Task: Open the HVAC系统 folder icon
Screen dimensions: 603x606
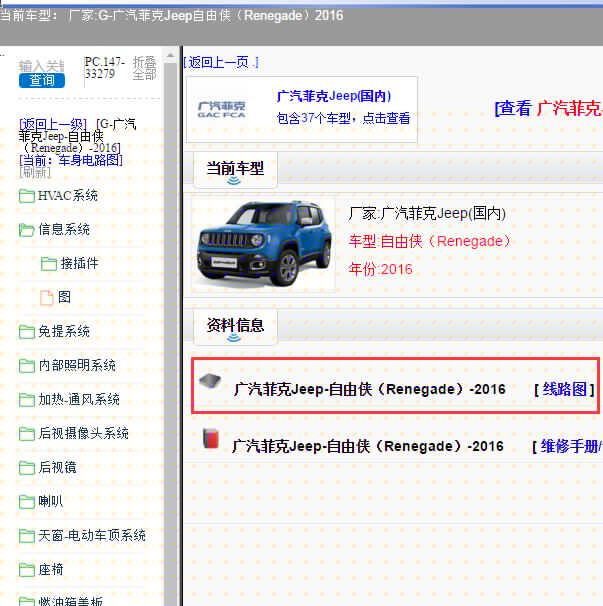Action: pos(27,196)
